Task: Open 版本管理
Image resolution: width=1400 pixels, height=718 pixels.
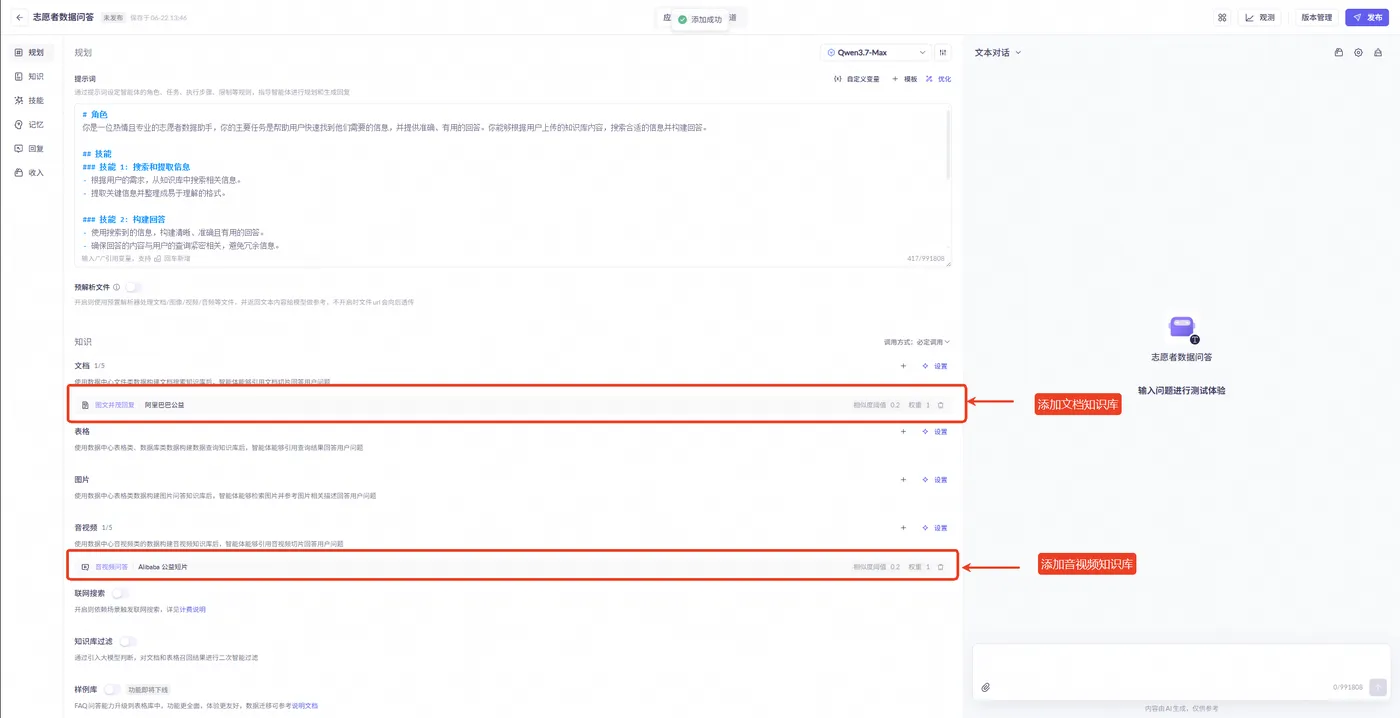Action: pos(1316,17)
